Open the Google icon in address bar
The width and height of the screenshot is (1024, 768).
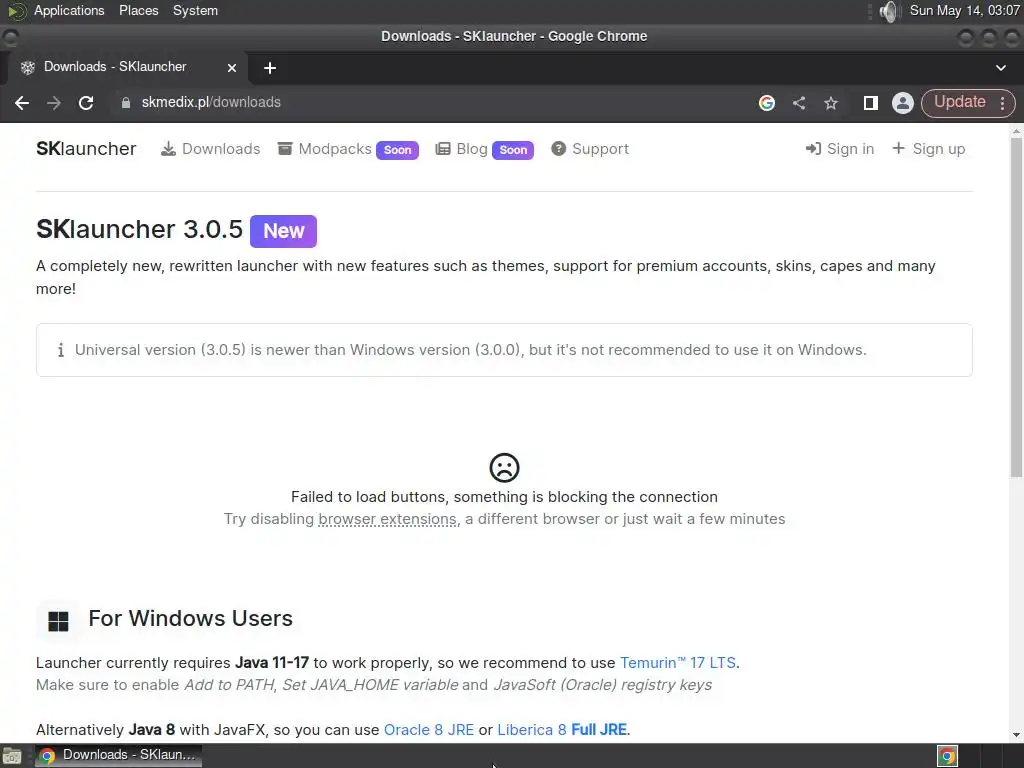pyautogui.click(x=767, y=103)
